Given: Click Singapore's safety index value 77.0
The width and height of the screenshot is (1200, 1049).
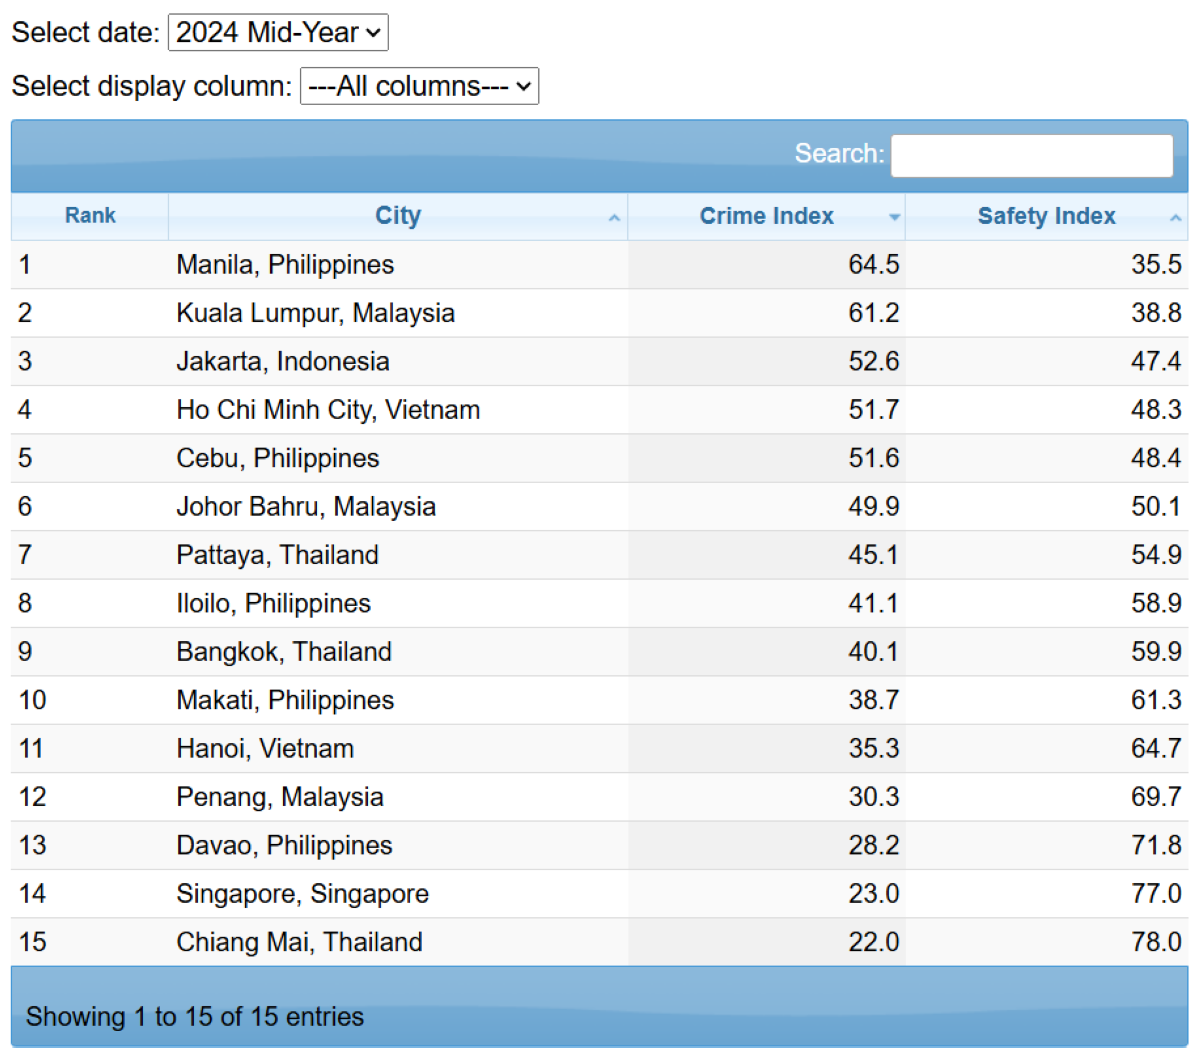Looking at the screenshot, I should pyautogui.click(x=1156, y=893).
